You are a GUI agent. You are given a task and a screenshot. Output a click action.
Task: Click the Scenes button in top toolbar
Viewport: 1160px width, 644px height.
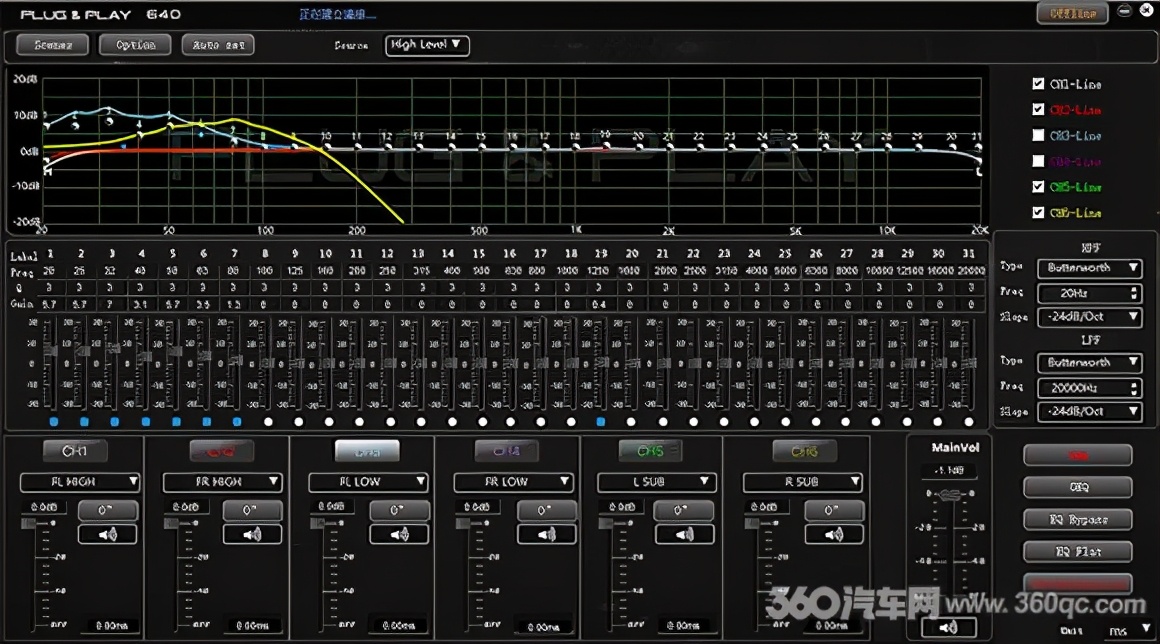click(53, 45)
